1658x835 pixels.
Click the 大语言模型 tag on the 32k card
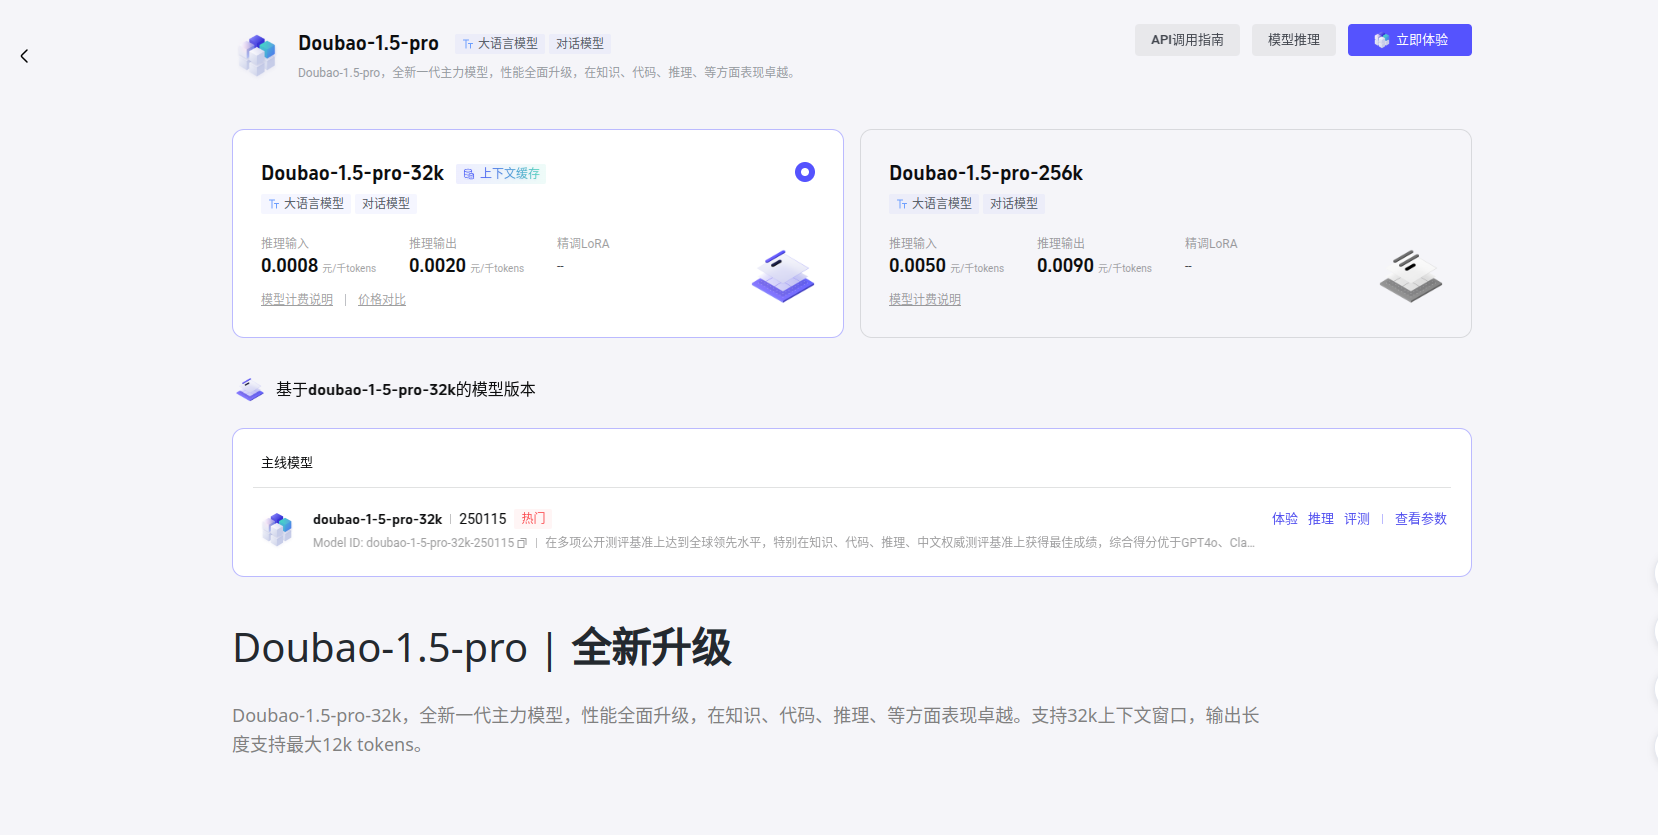pos(306,204)
